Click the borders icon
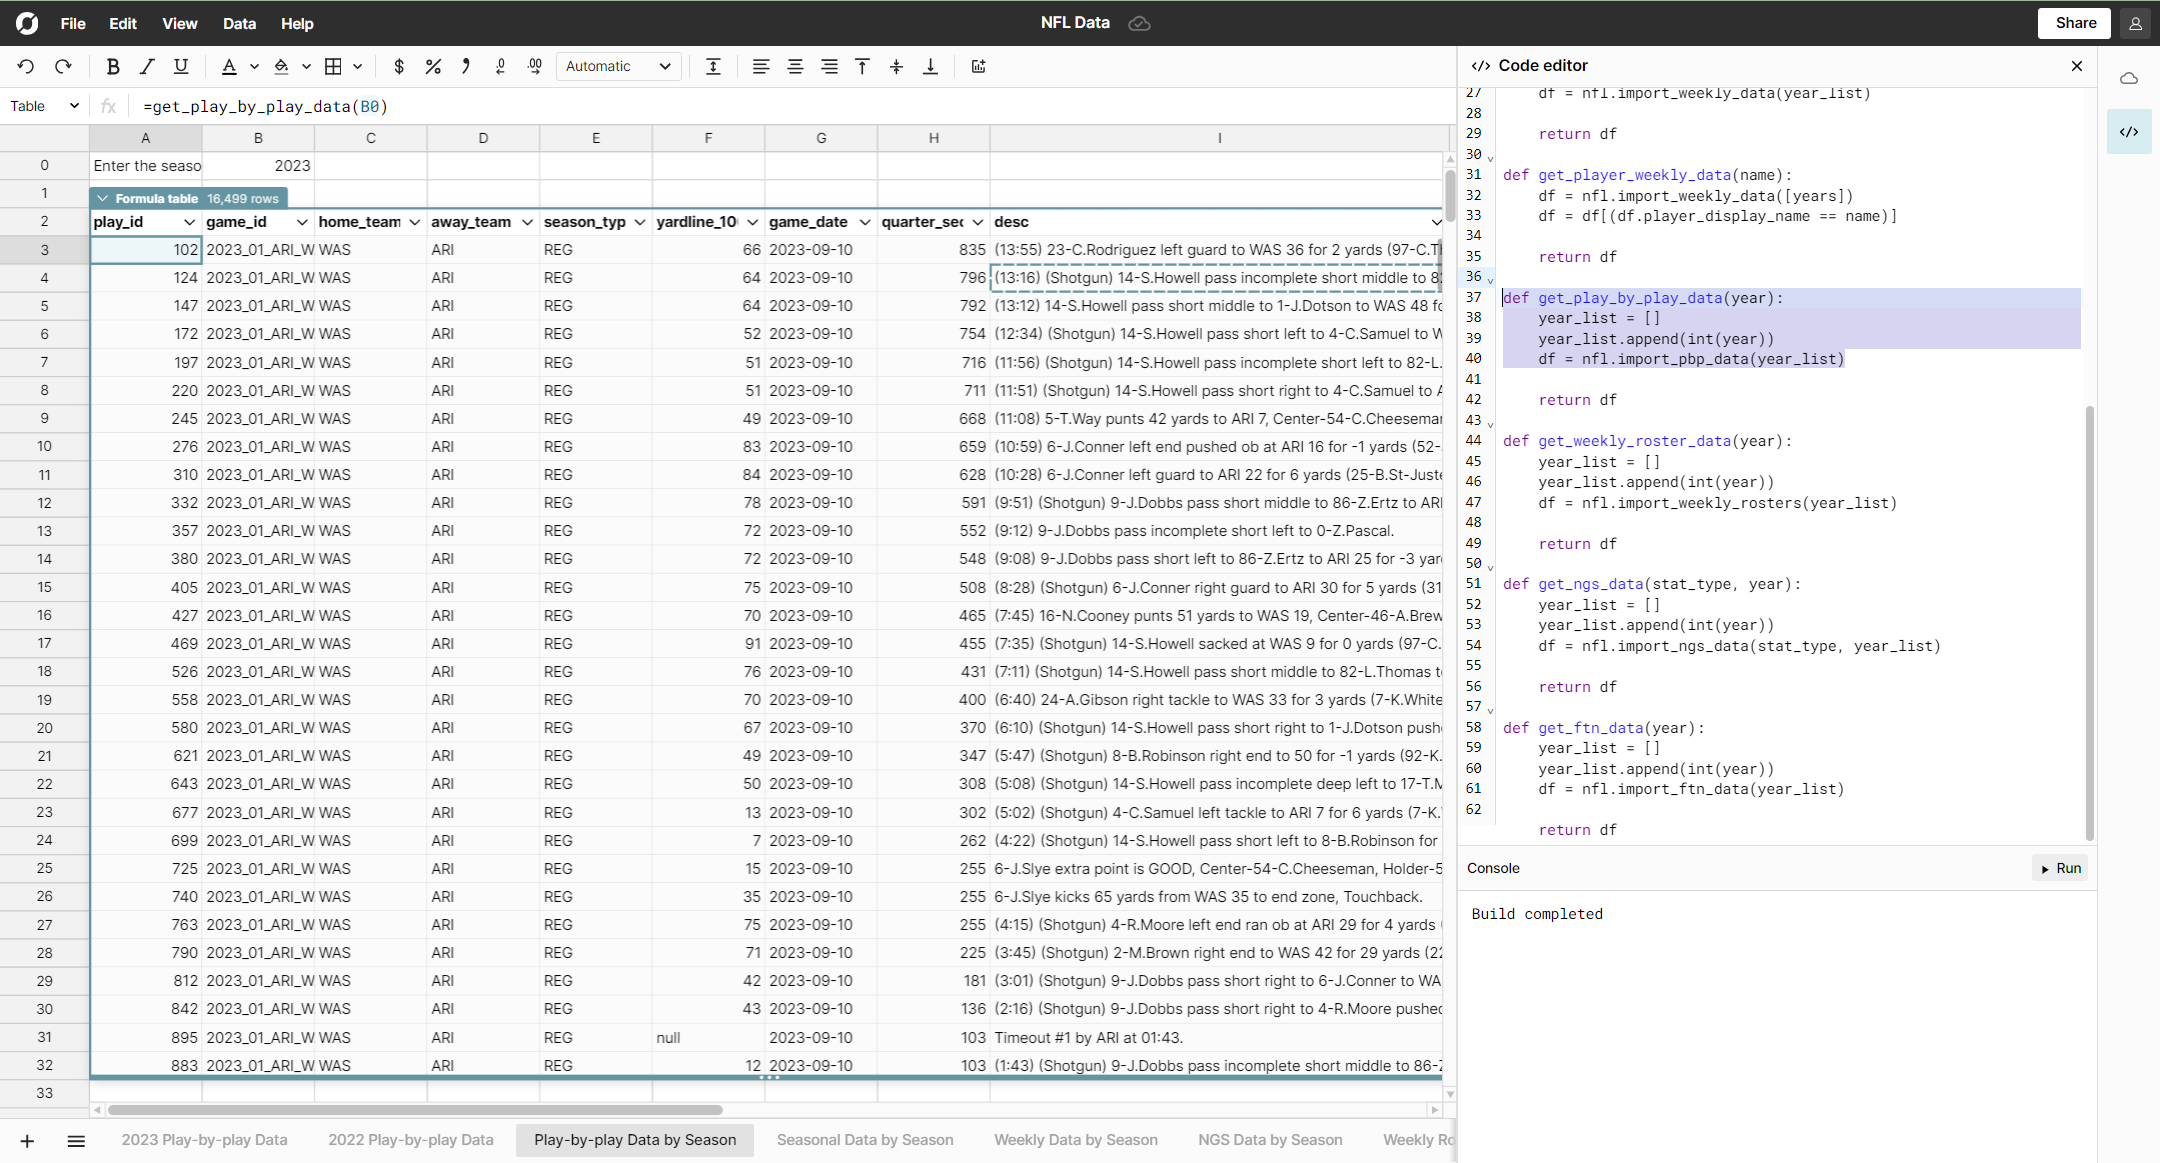 pos(334,66)
